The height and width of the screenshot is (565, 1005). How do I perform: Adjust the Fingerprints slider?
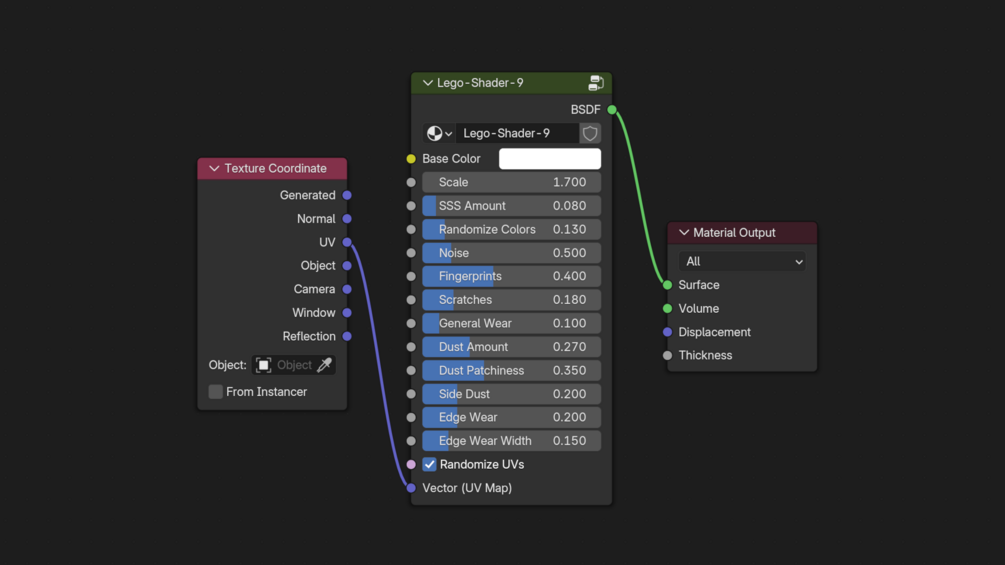511,276
